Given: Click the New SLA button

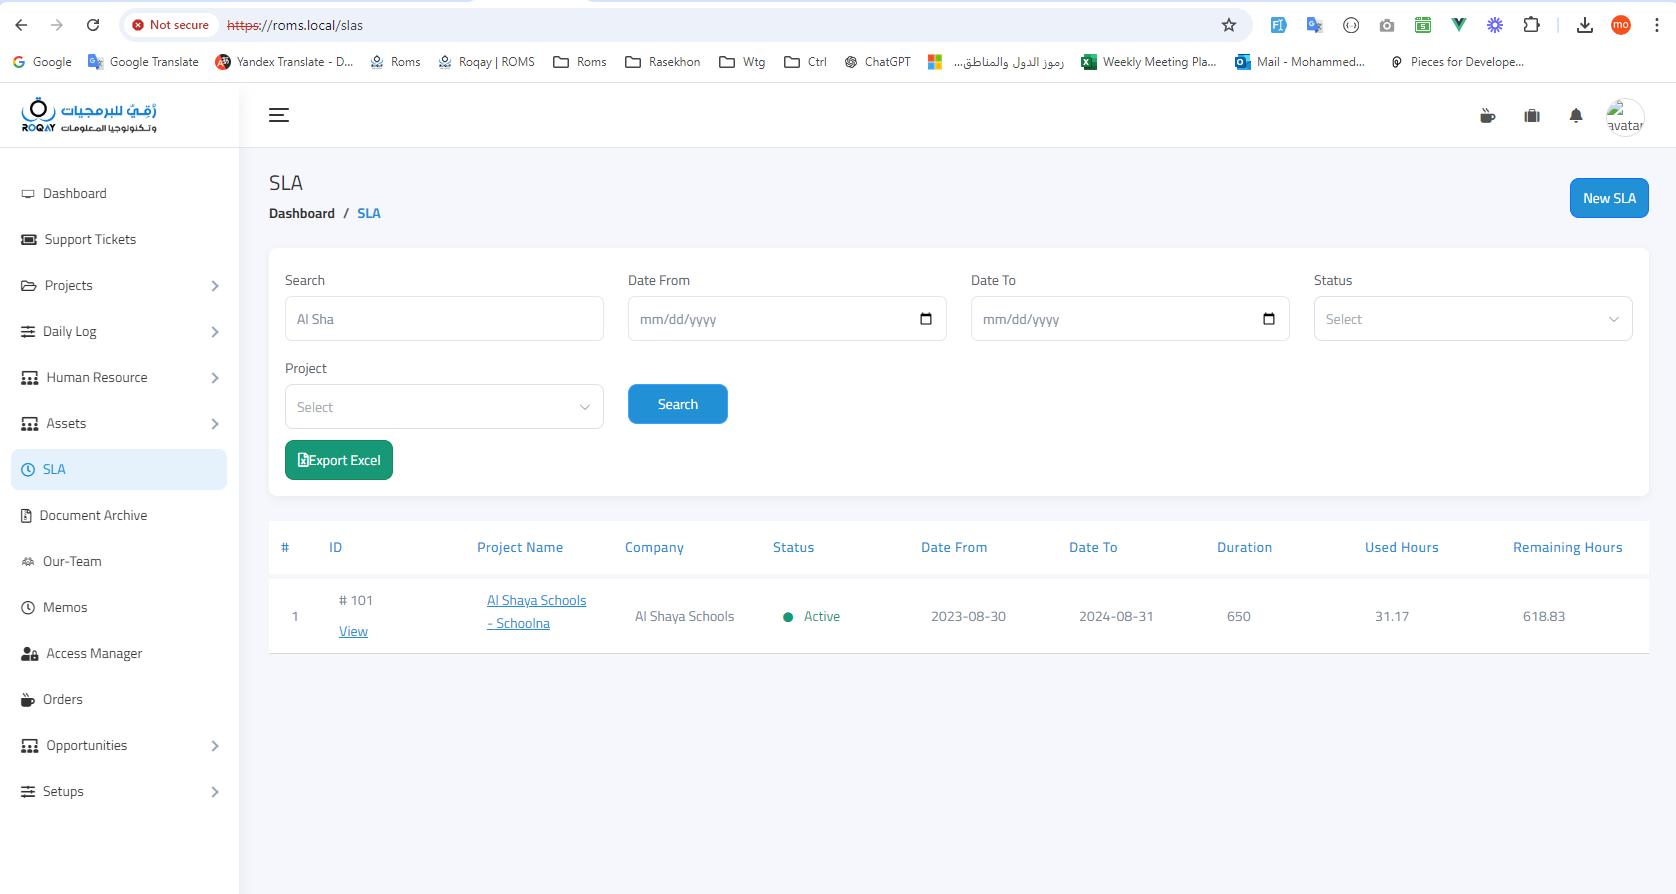Looking at the screenshot, I should [x=1608, y=198].
